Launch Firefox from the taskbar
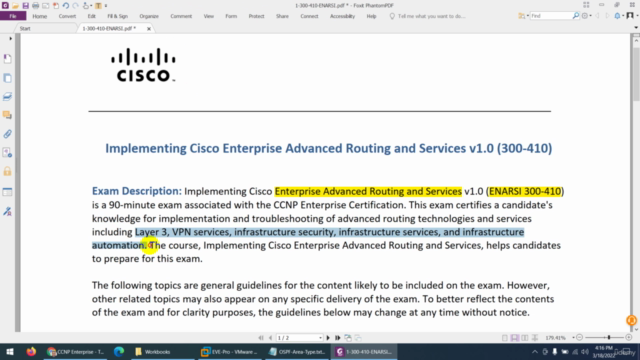This screenshot has width=640, height=360. click(x=31, y=351)
